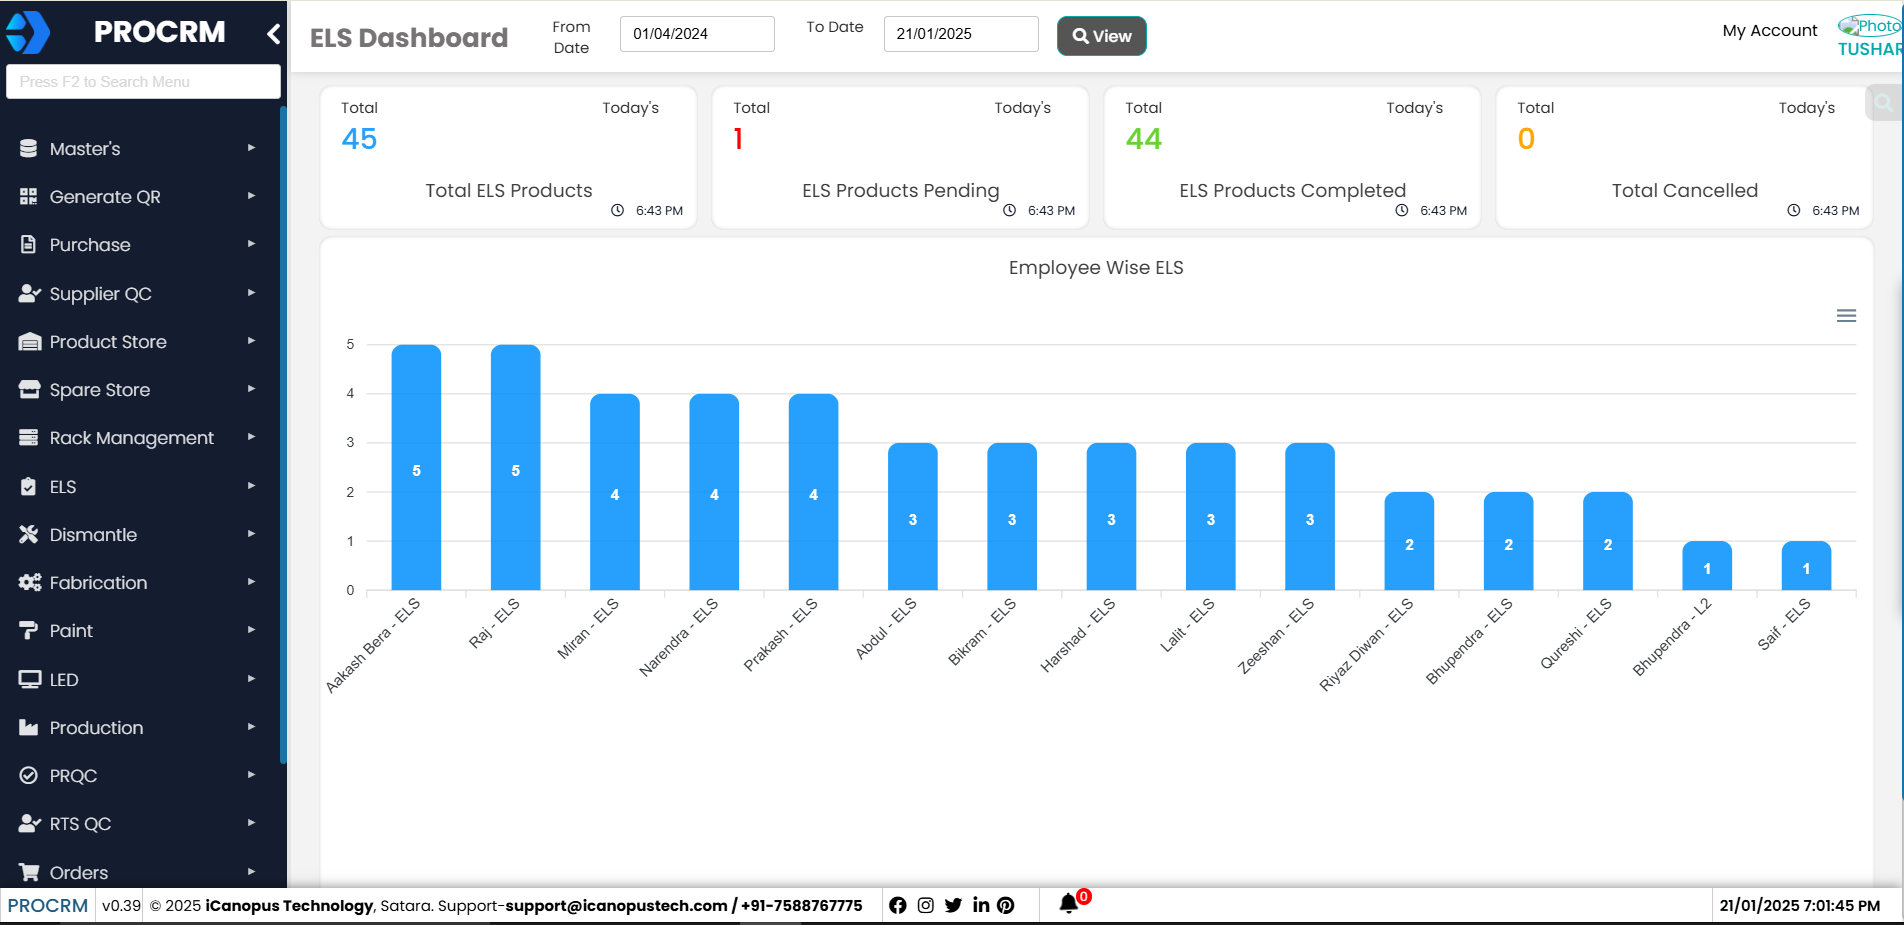The width and height of the screenshot is (1904, 925).
Task: Open the LinkedIn icon in footer
Action: click(980, 905)
